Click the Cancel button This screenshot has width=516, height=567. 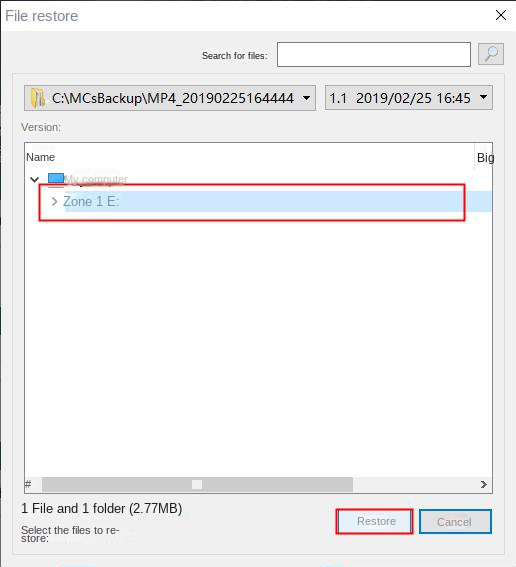tap(455, 521)
